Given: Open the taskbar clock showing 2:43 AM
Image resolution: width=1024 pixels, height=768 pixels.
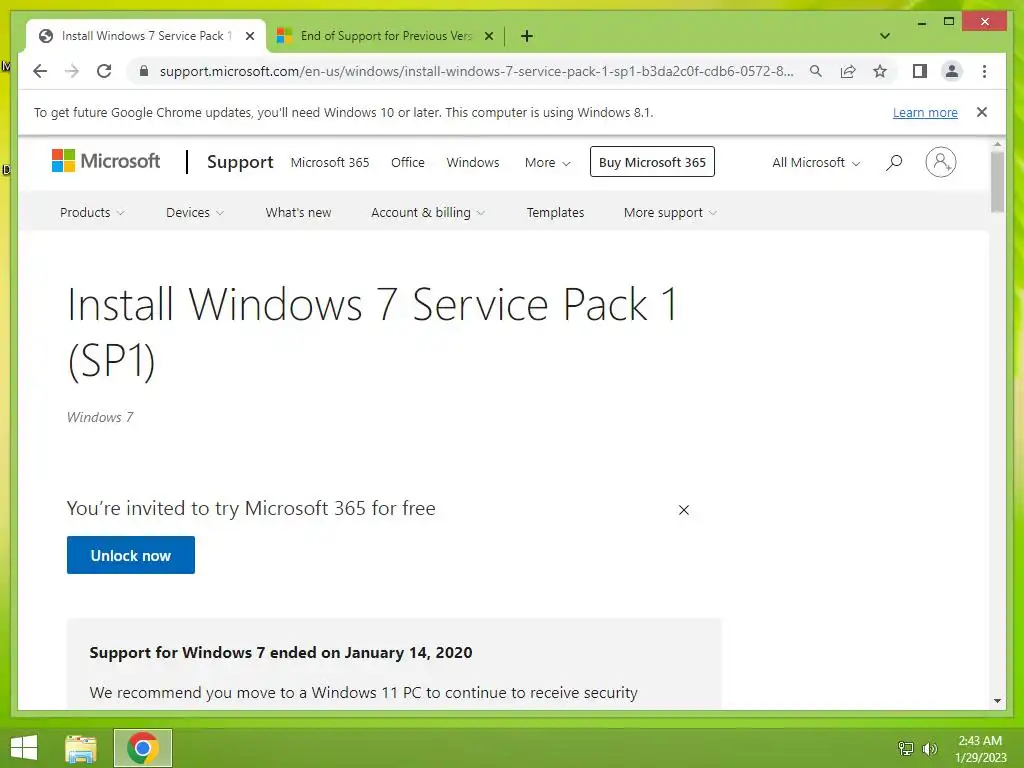Looking at the screenshot, I should click(980, 748).
